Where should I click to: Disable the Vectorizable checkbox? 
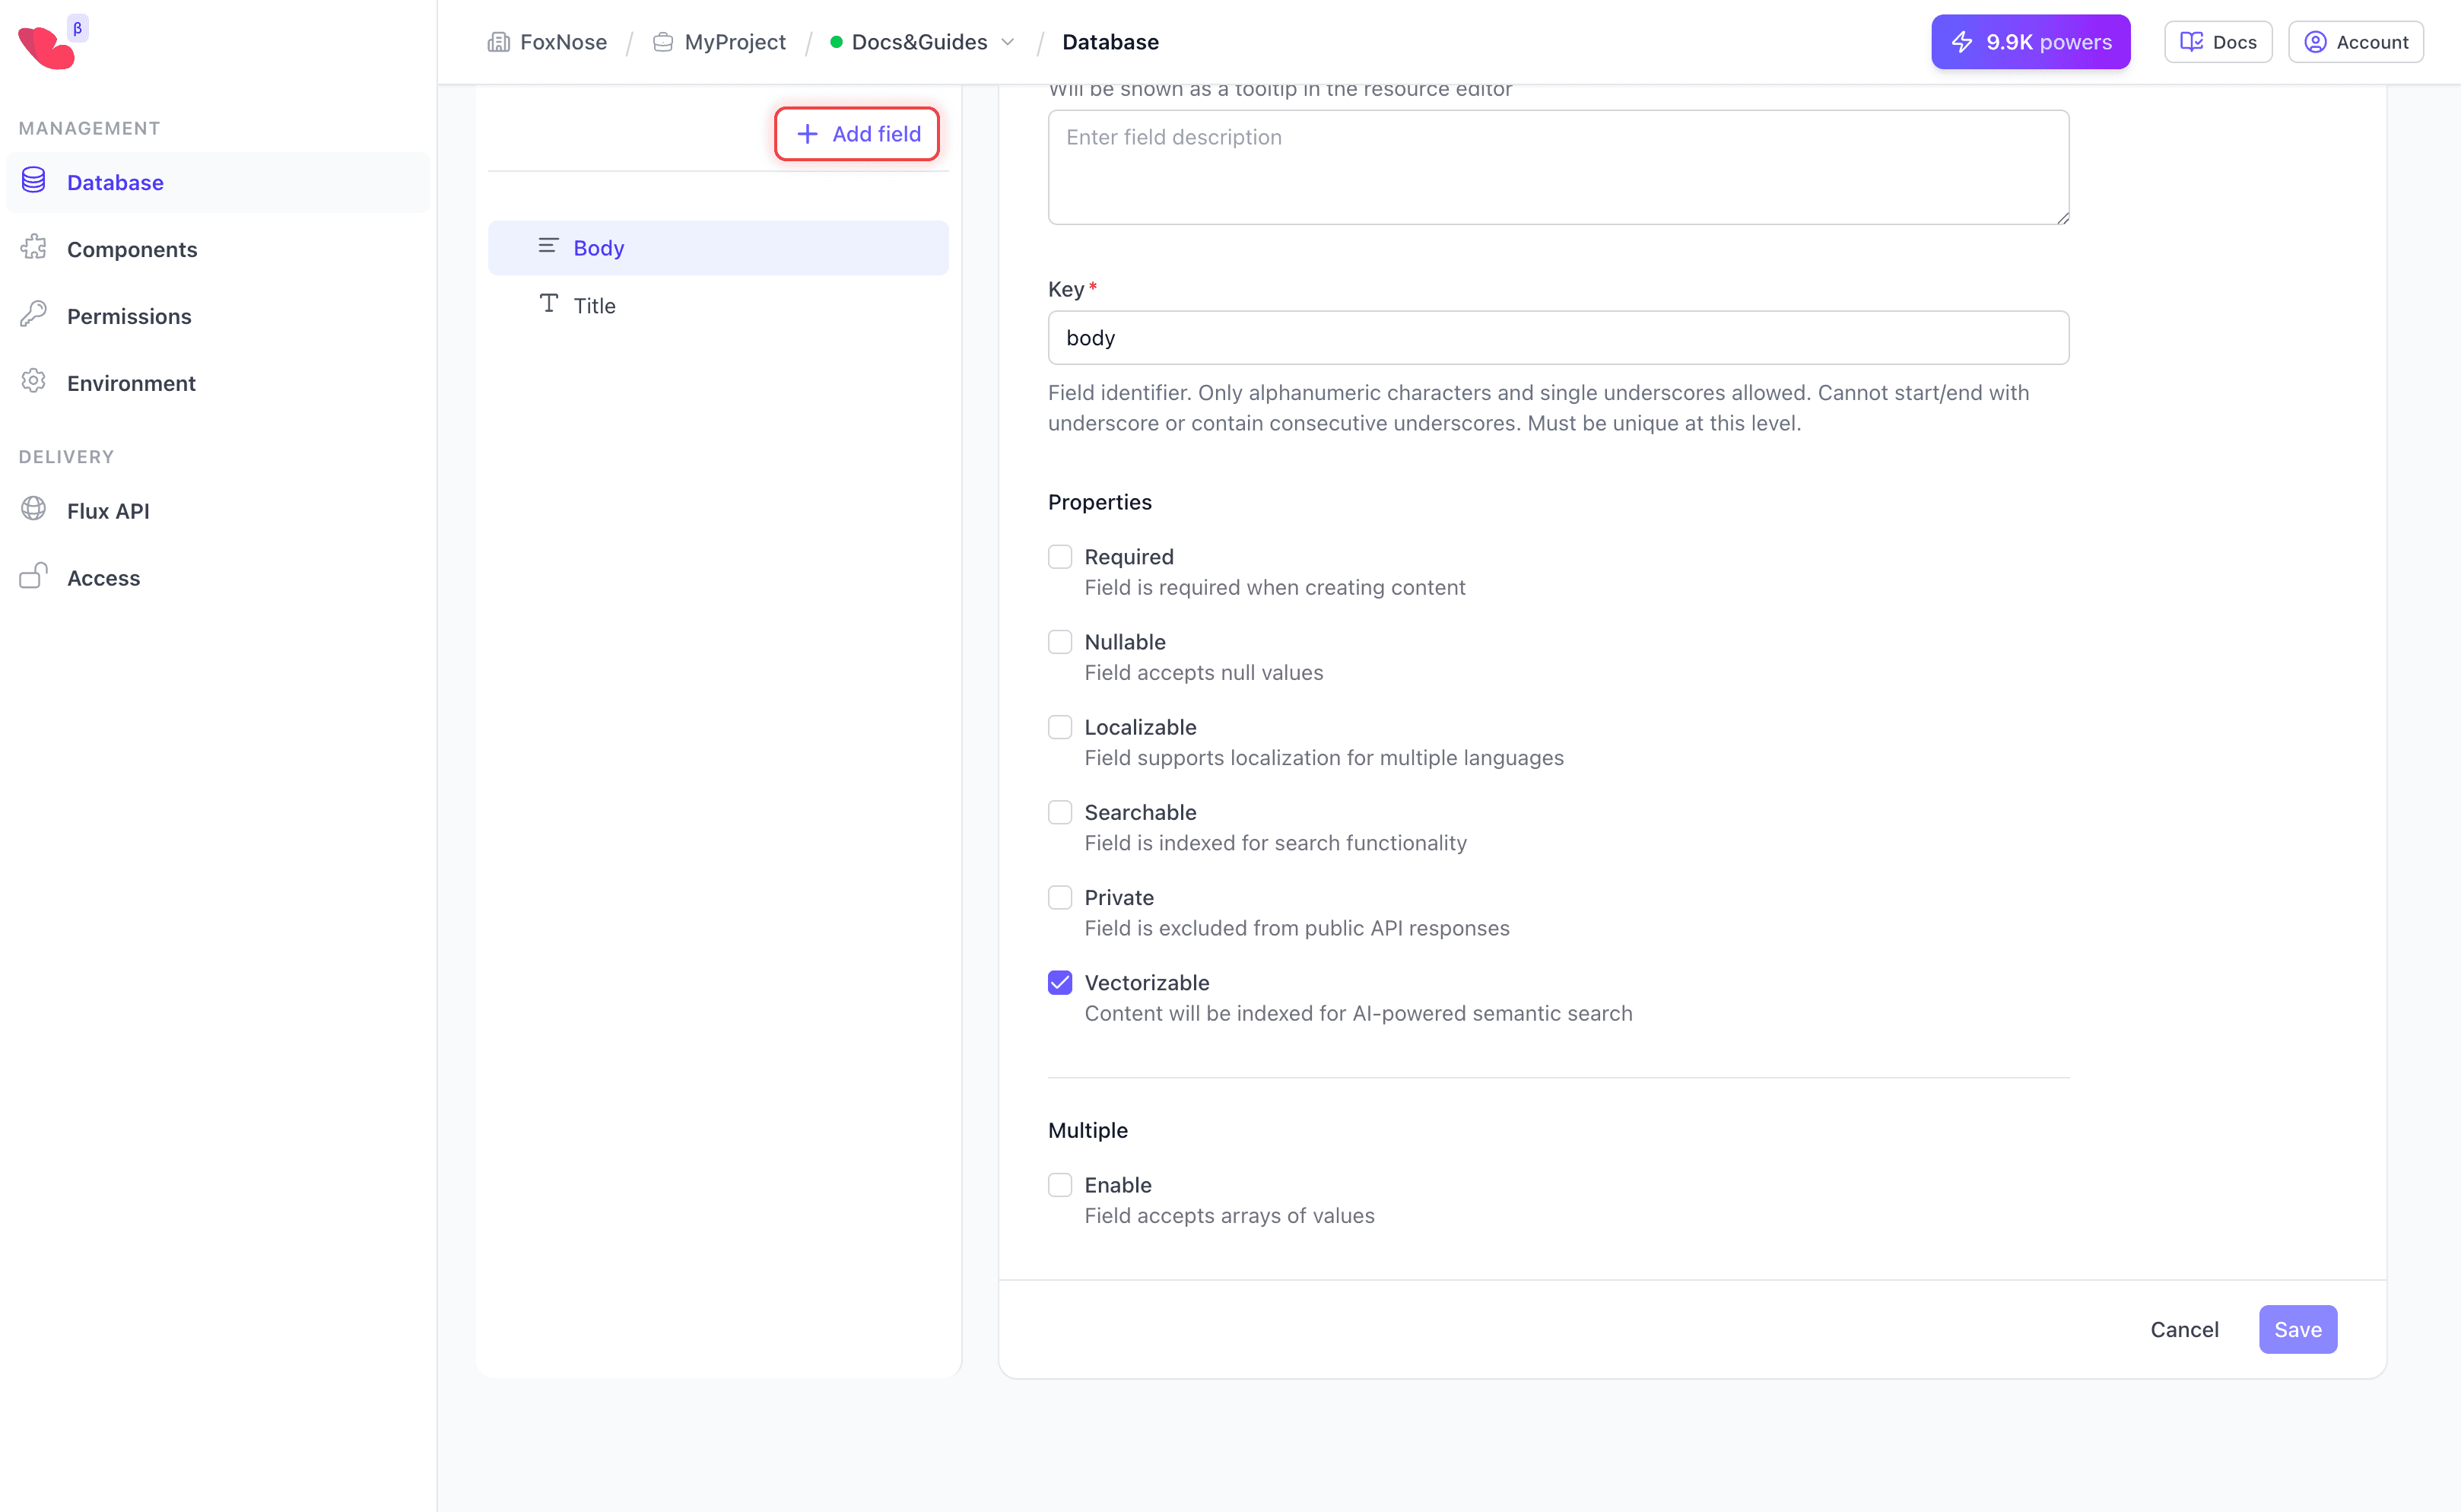click(1060, 982)
